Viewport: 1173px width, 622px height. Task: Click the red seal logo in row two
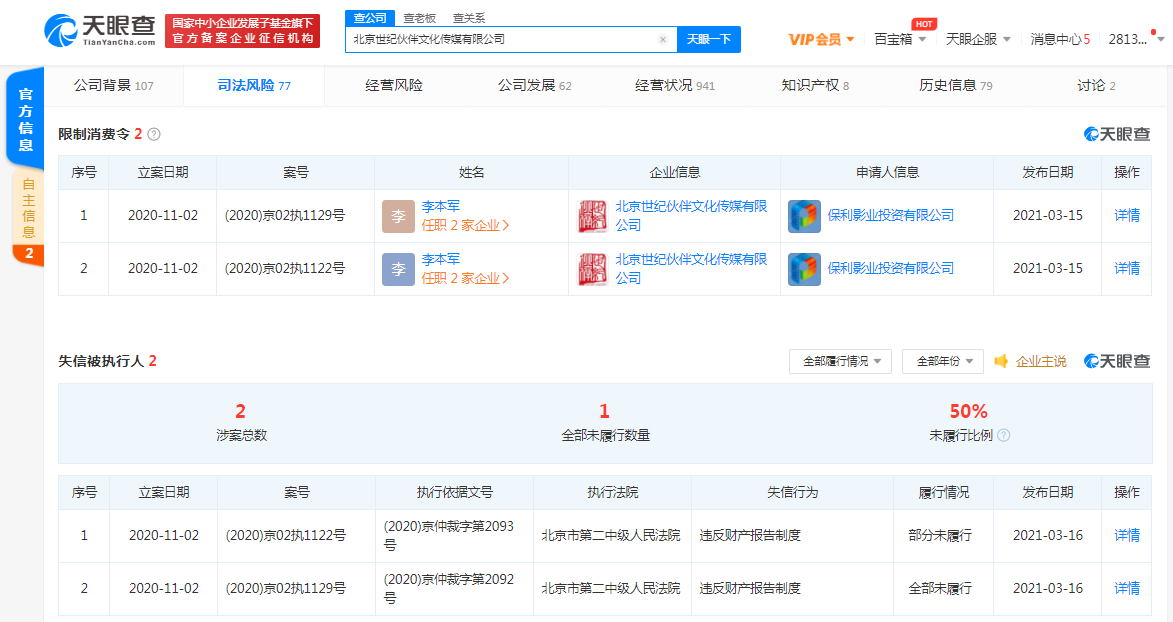592,269
